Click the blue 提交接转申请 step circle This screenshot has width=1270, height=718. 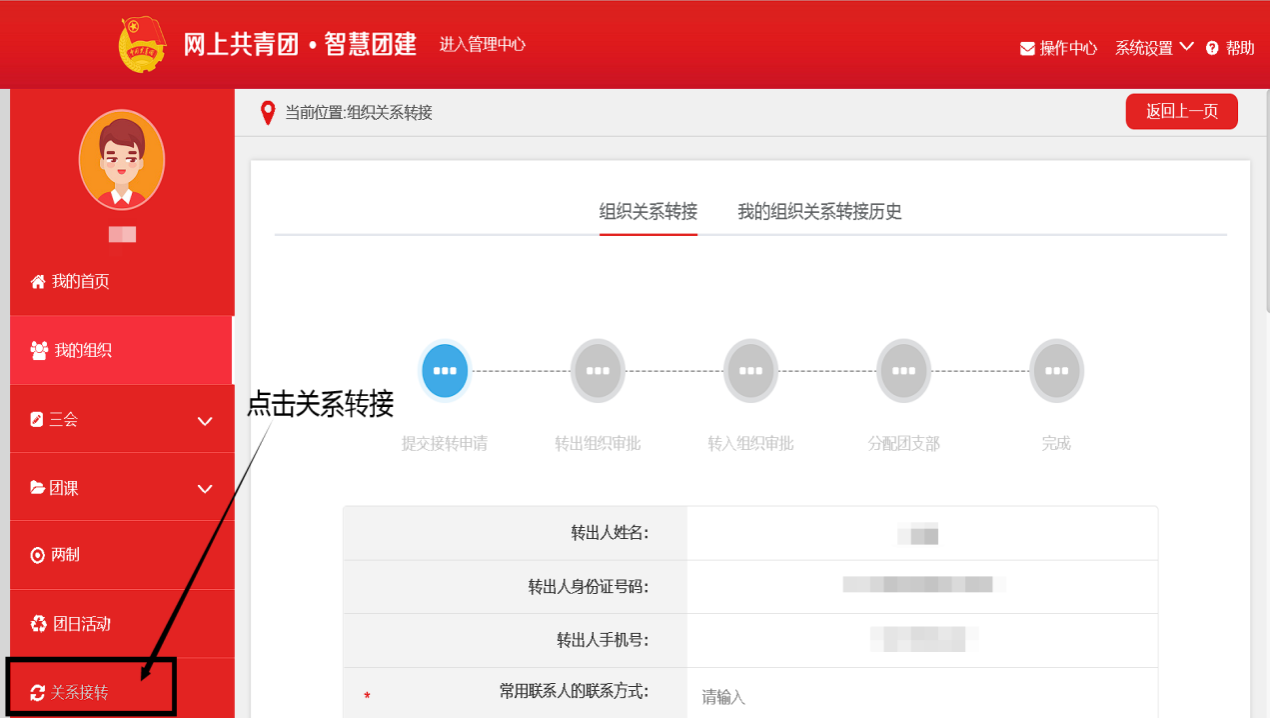pyautogui.click(x=445, y=371)
